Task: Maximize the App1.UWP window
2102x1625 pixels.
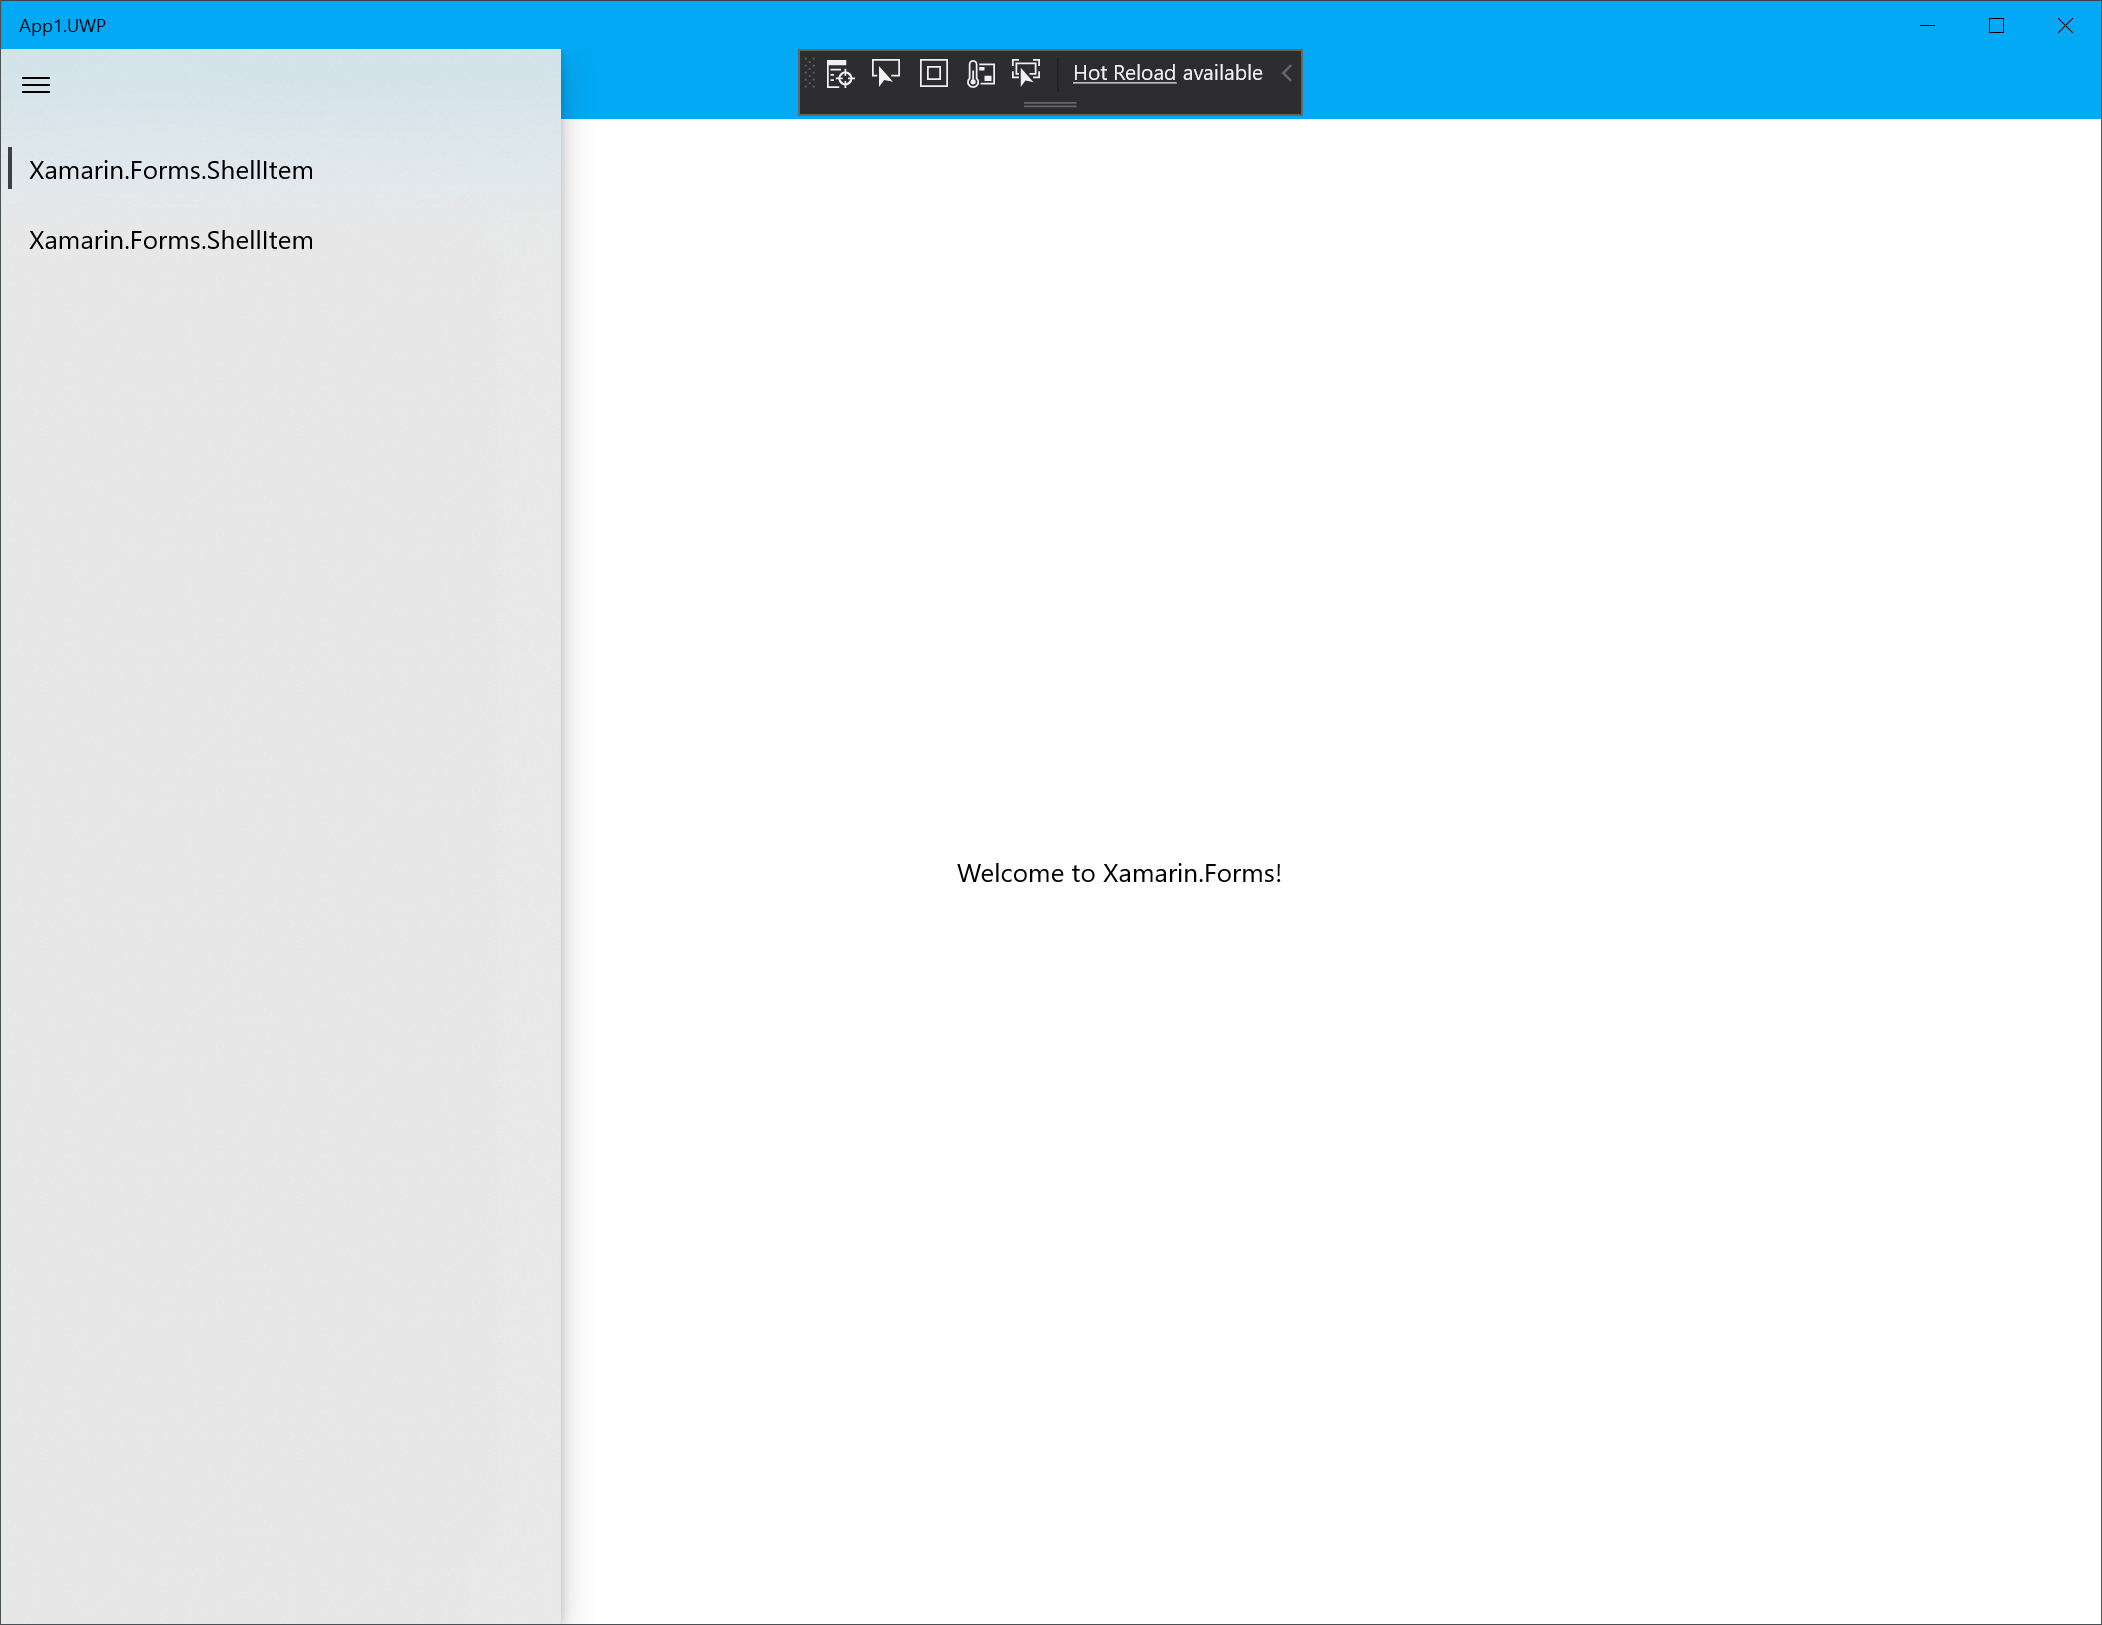Action: click(x=1996, y=26)
